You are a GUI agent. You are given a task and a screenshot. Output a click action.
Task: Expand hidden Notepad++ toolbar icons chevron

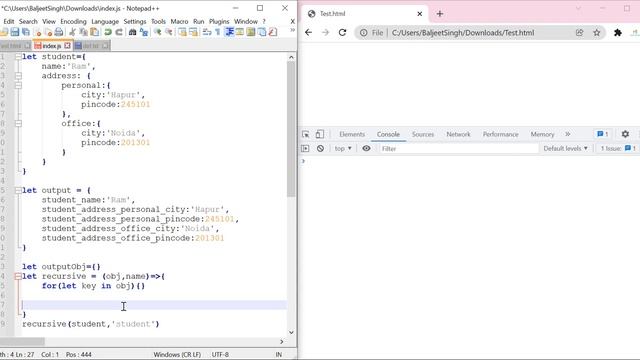[x=292, y=31]
